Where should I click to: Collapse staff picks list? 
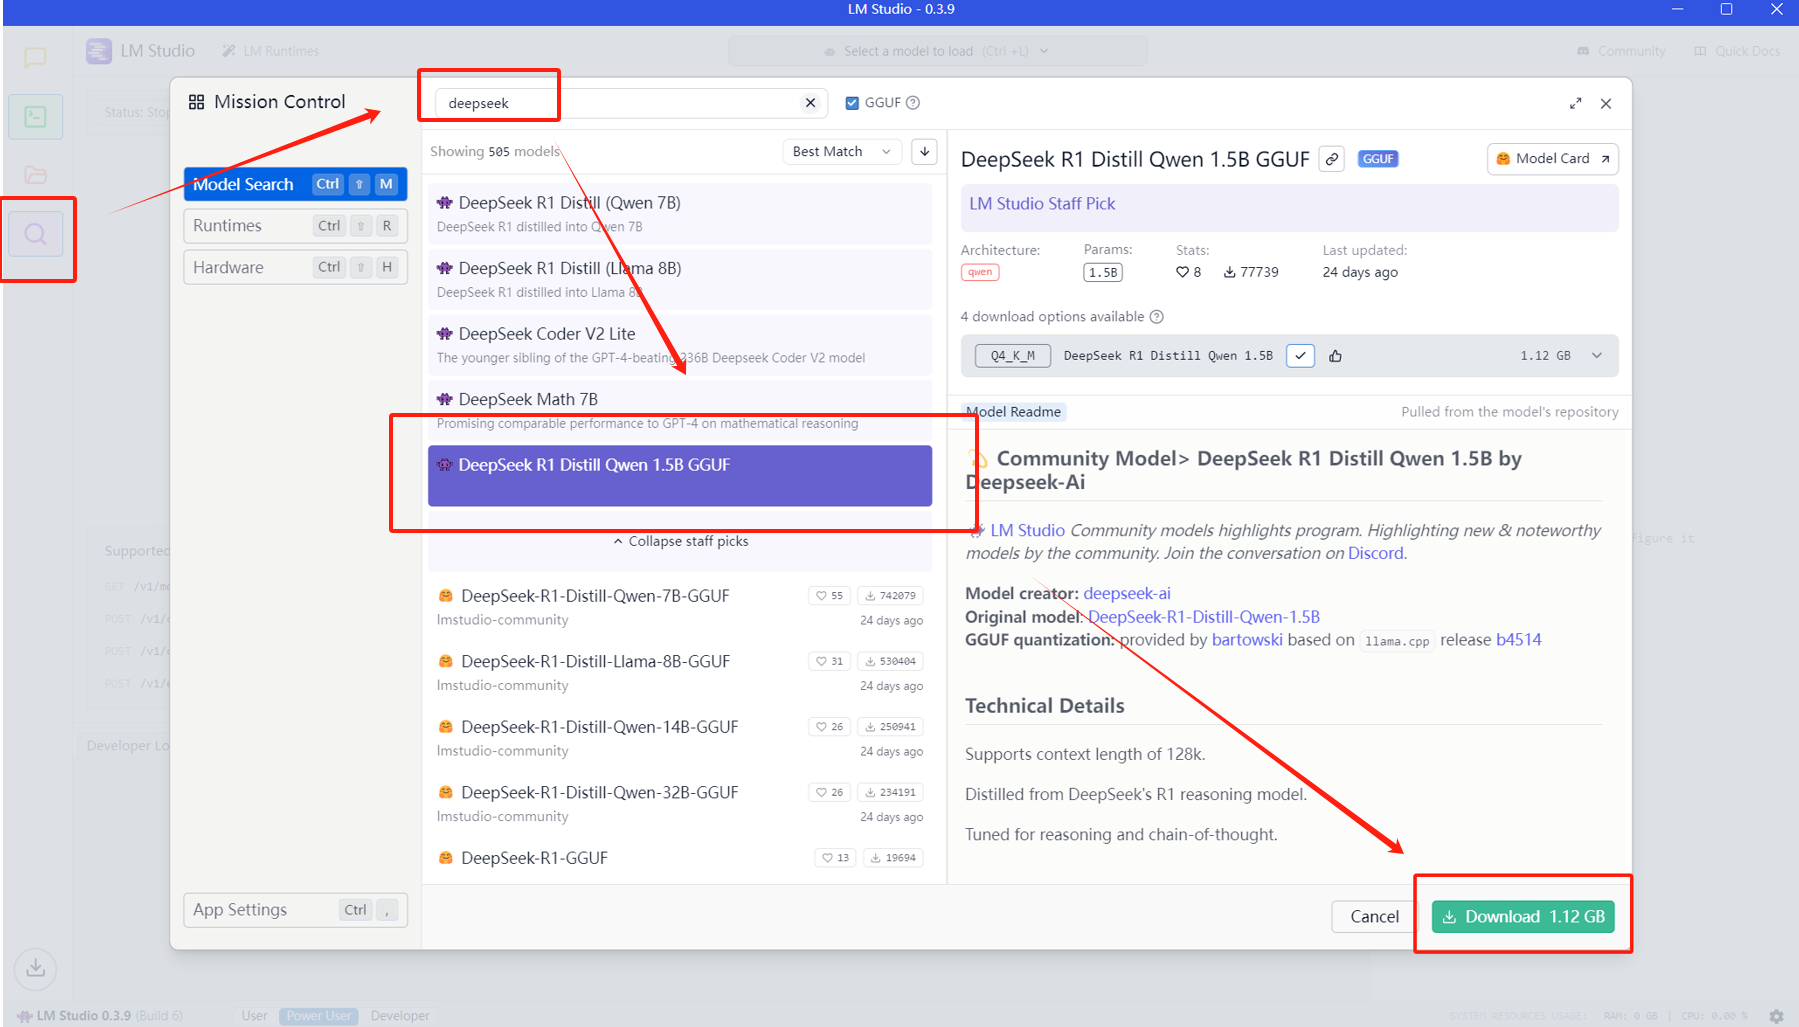click(x=680, y=542)
